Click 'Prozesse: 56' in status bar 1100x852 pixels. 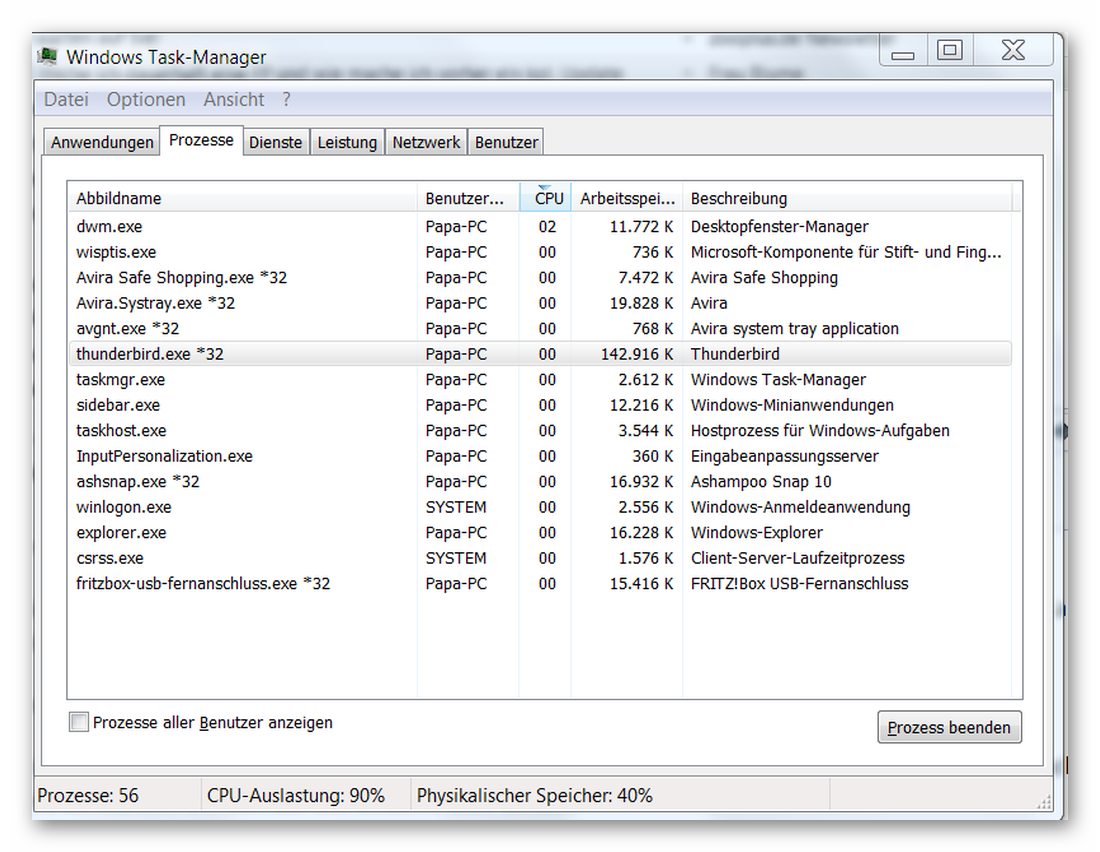pos(88,795)
